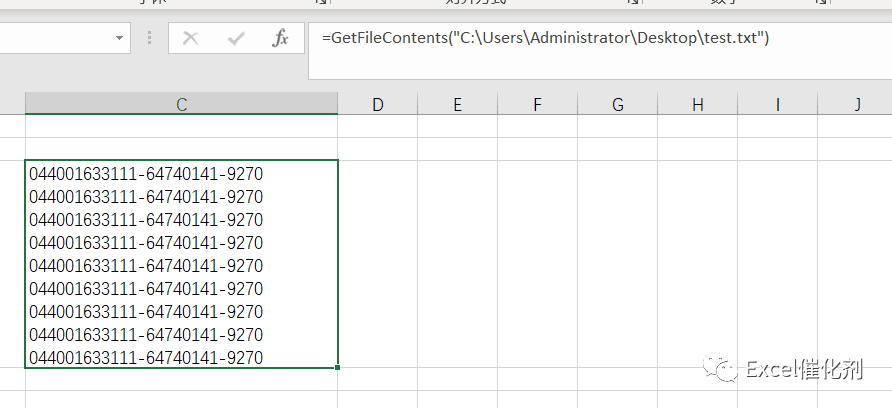This screenshot has width=892, height=408.
Task: Select column D header
Action: pos(378,104)
